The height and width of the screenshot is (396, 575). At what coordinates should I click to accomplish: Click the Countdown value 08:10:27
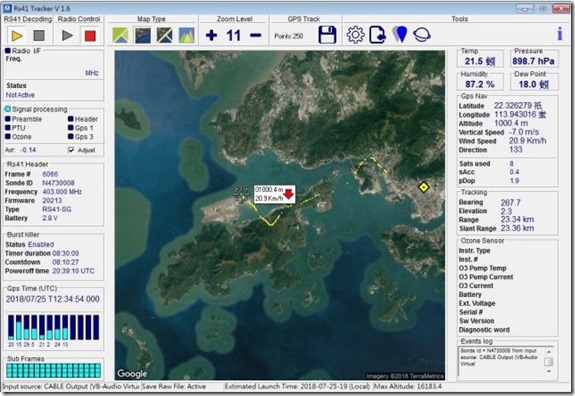(x=66, y=262)
